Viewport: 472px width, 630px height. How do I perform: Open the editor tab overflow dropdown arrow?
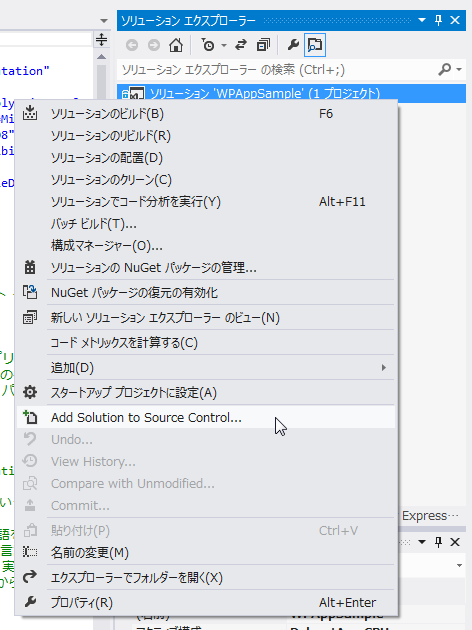[104, 20]
